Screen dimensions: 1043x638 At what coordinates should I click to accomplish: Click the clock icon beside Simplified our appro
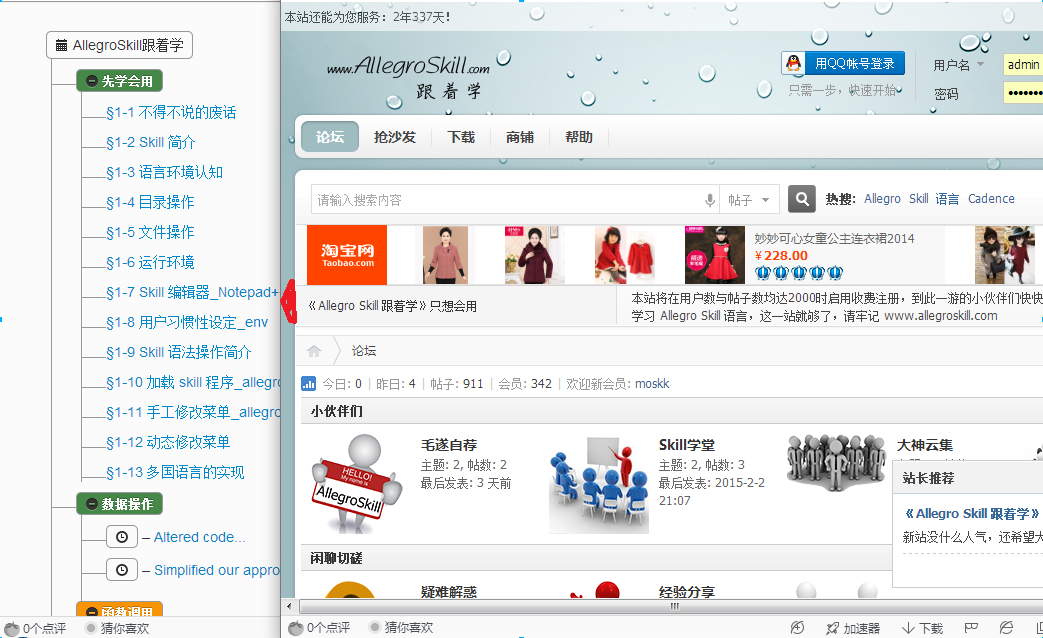tap(122, 570)
